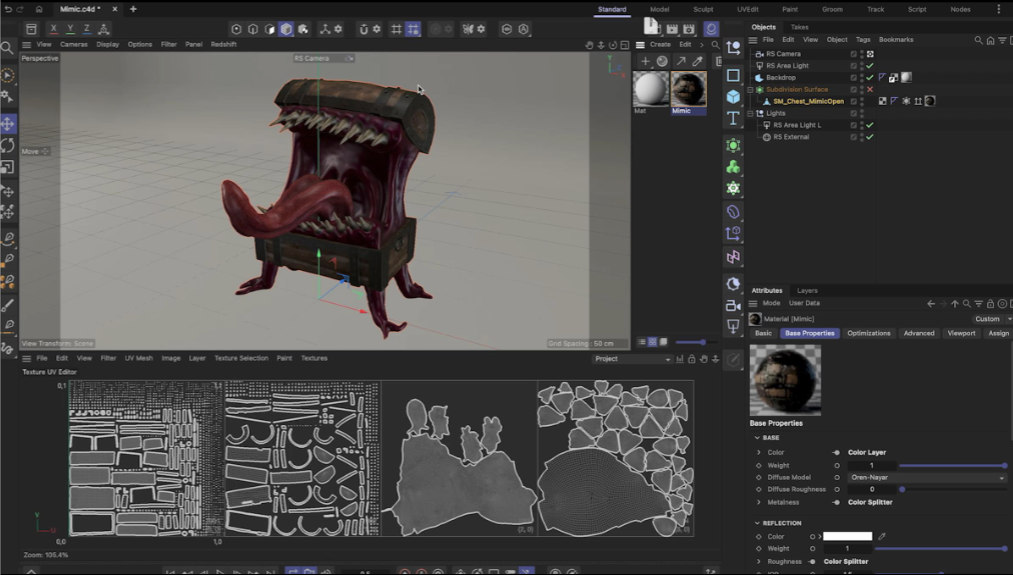Toggle the RS External enable checkmark

(870, 137)
